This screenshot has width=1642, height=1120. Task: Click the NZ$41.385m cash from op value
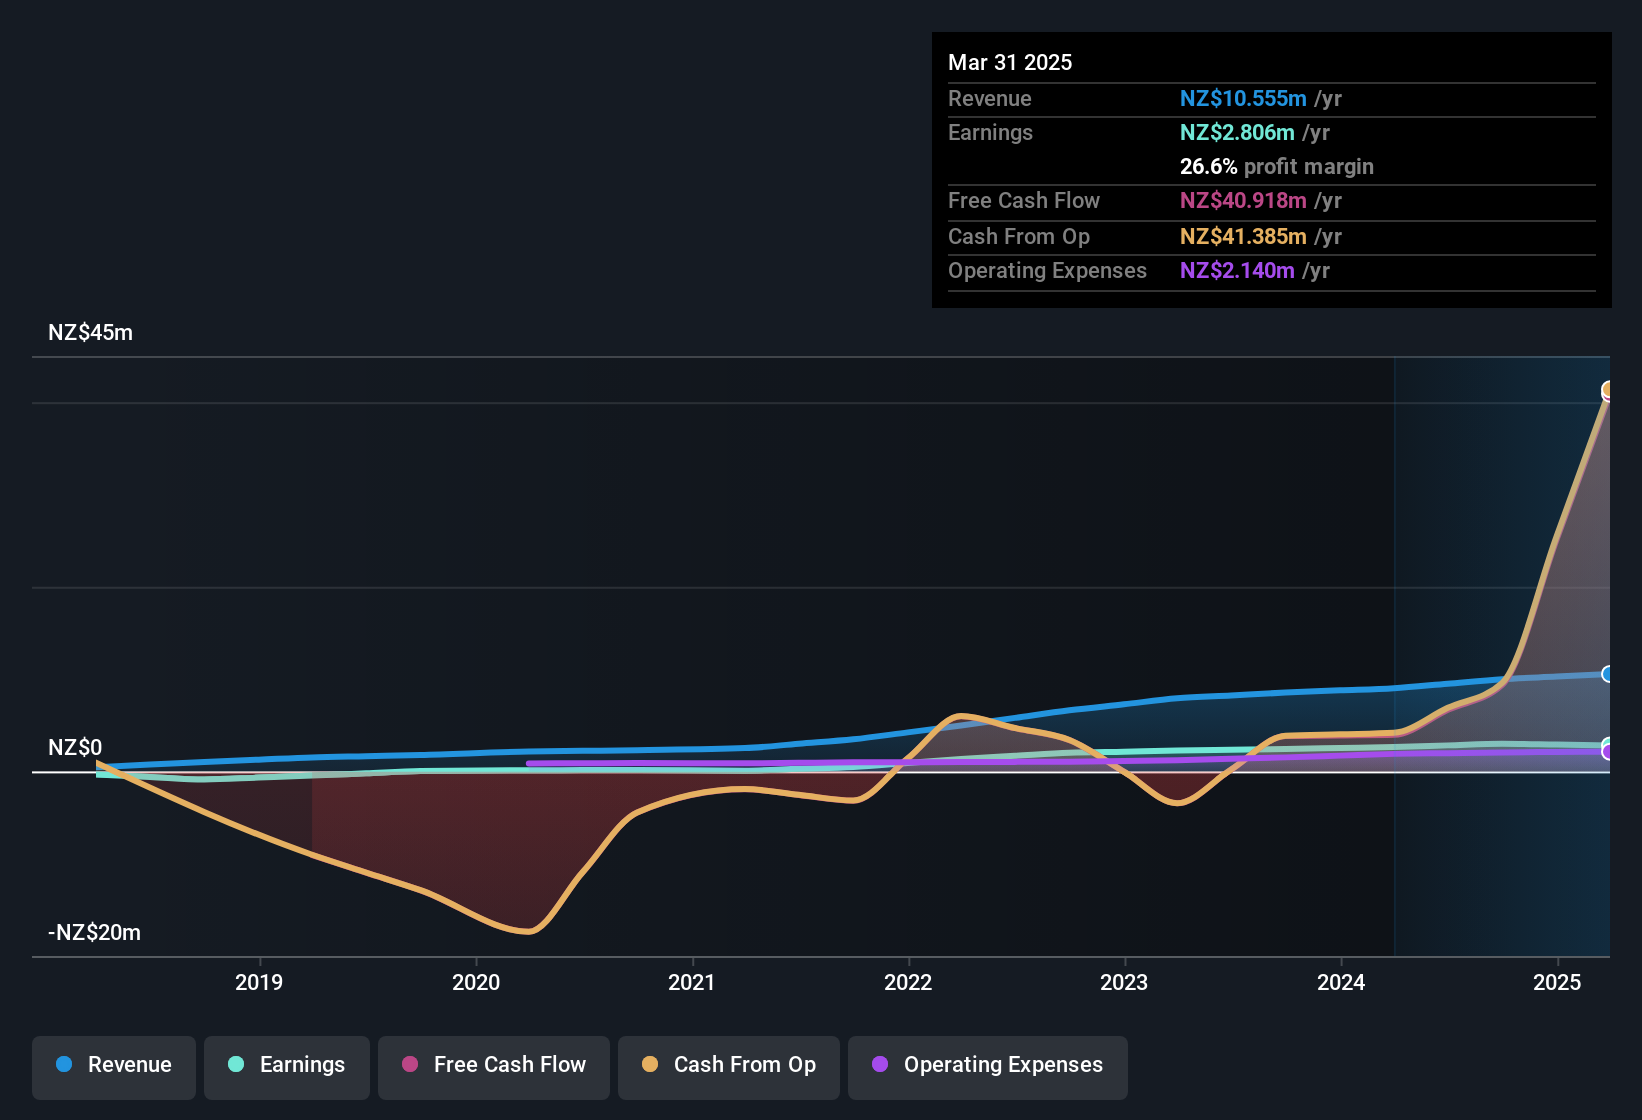click(1243, 236)
